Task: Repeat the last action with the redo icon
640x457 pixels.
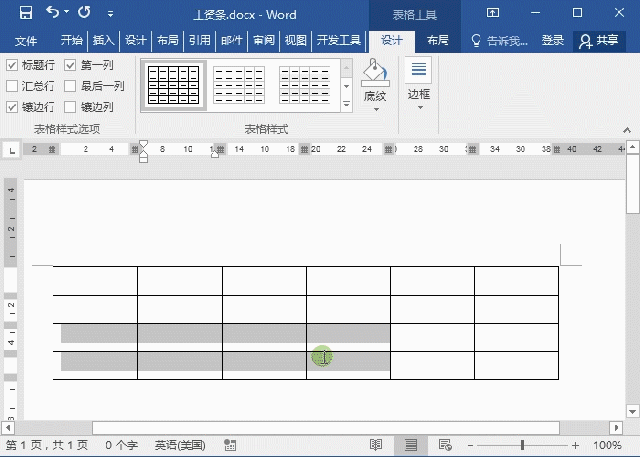Action: coord(84,12)
